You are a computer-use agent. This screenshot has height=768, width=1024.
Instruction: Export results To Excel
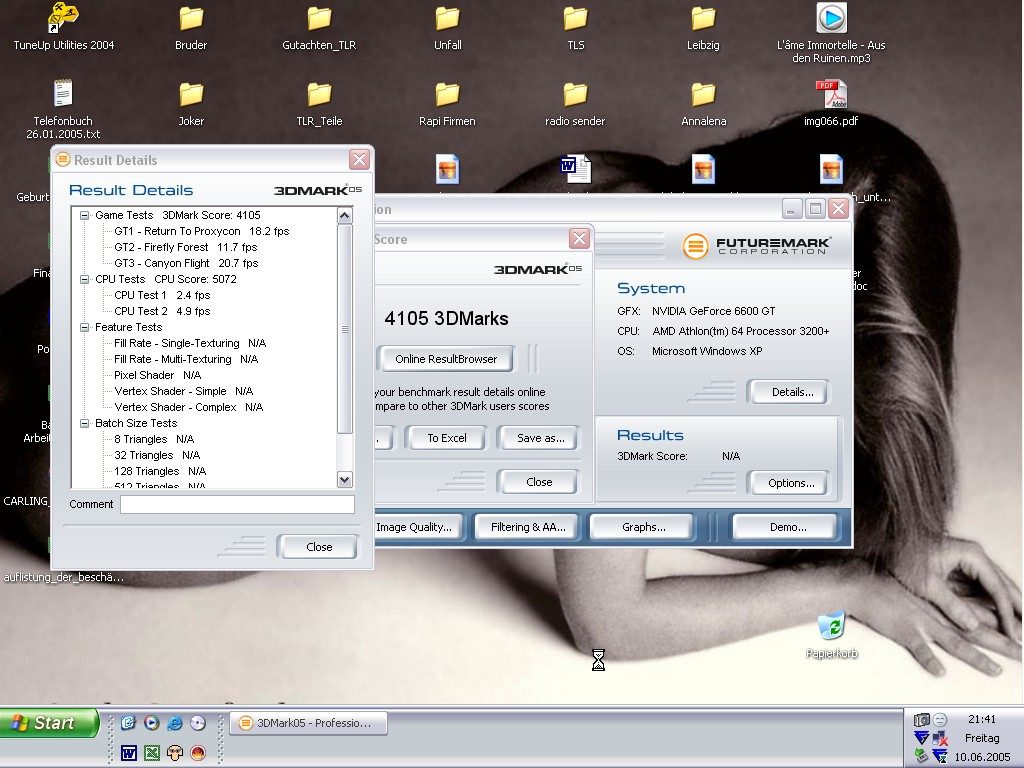pos(447,438)
